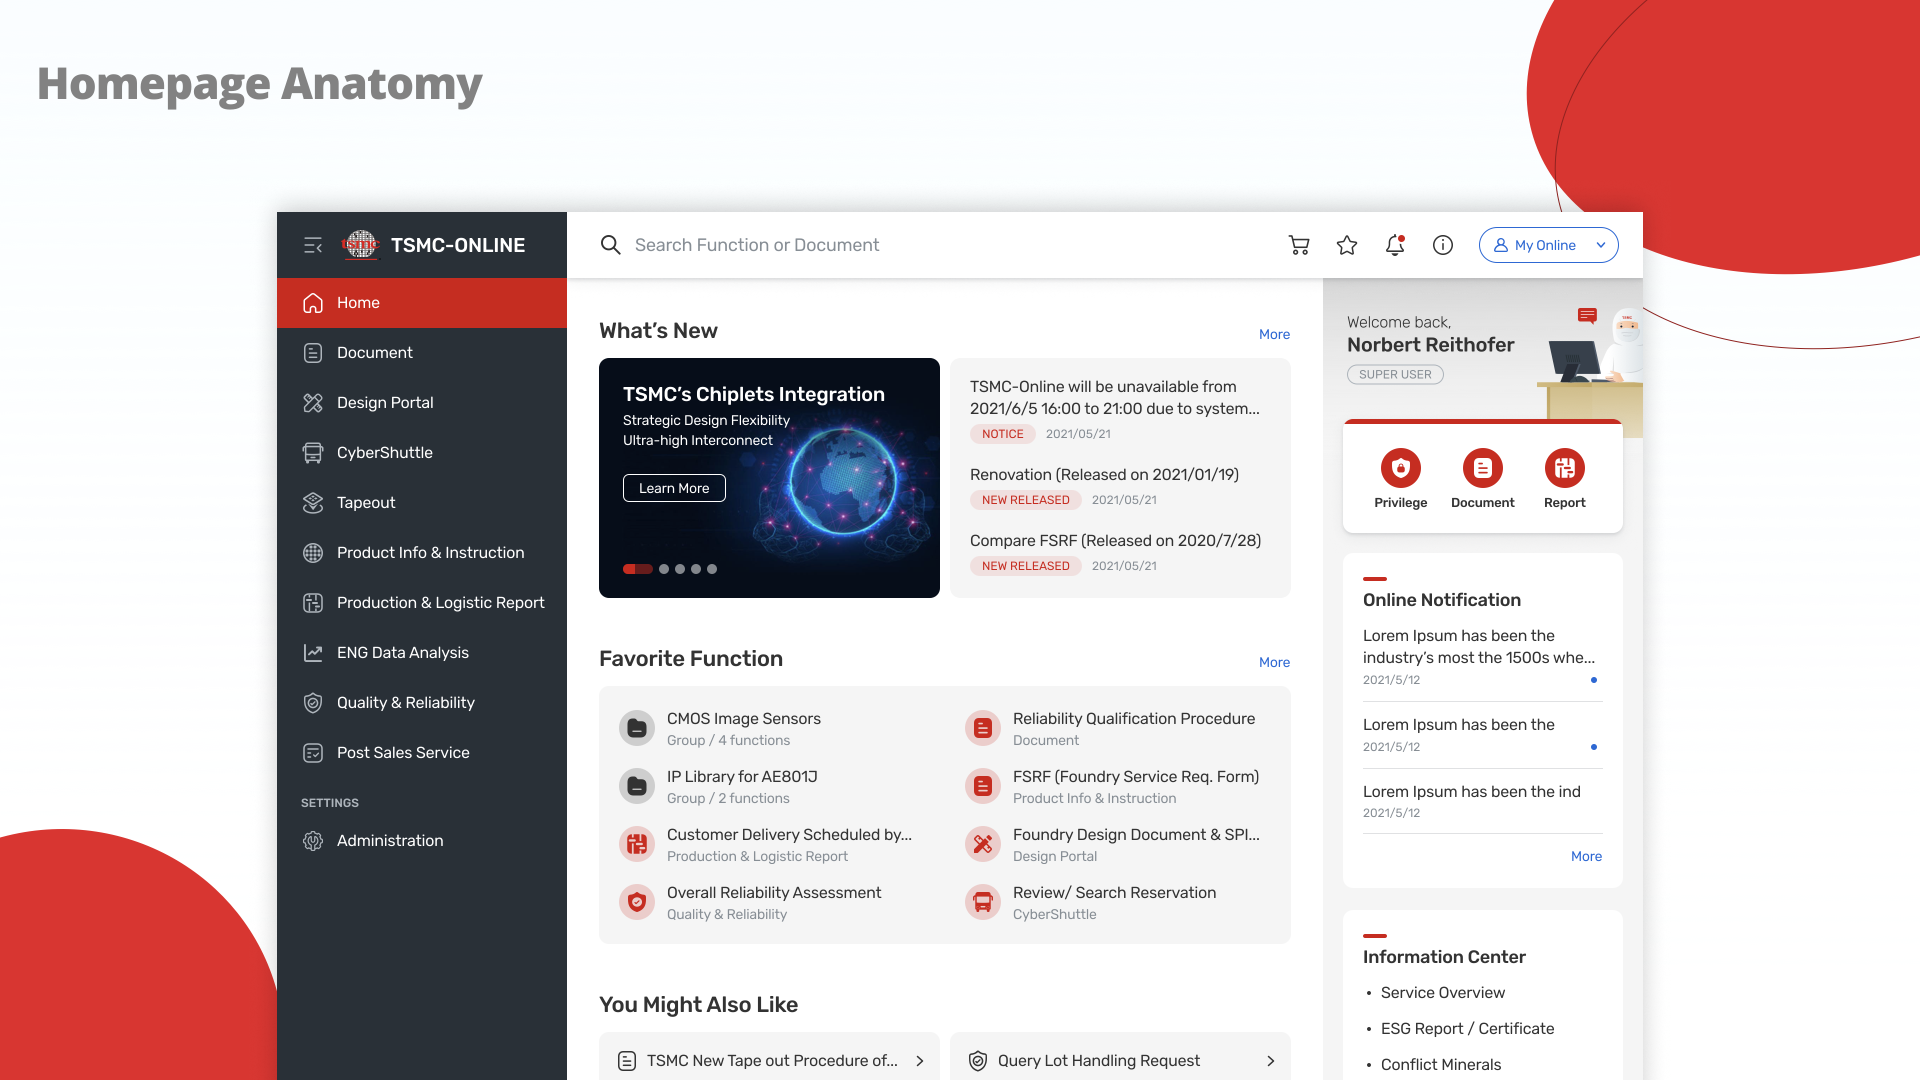Open favorites via the star icon
1920x1080 pixels.
1347,245
